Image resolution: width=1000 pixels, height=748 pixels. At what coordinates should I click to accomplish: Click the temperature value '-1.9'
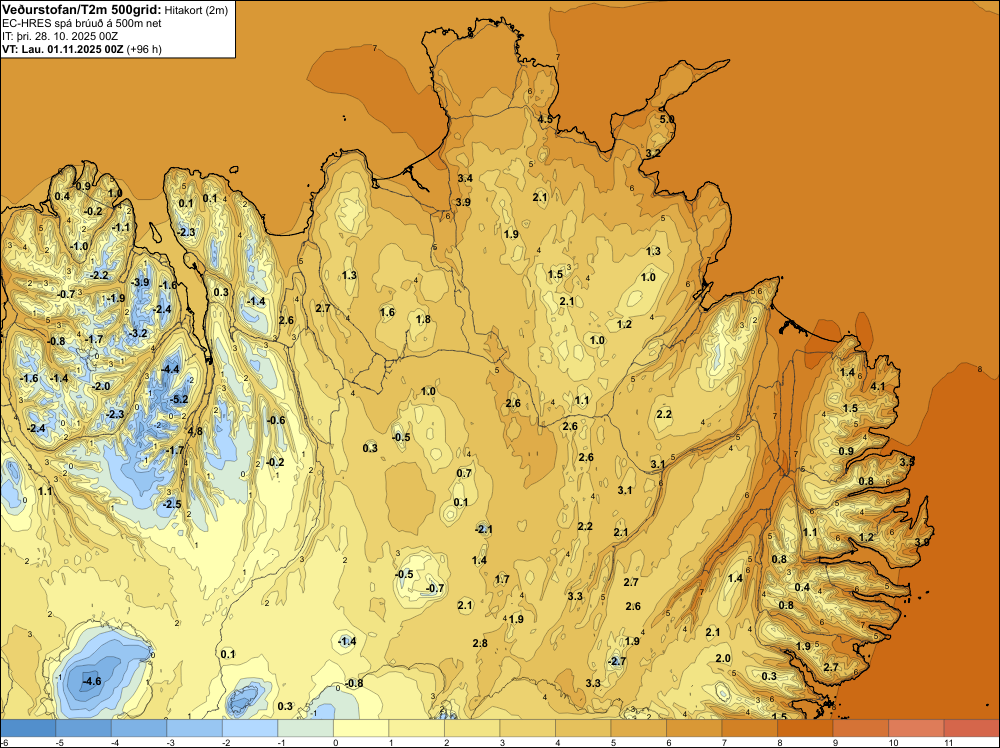pyautogui.click(x=116, y=298)
